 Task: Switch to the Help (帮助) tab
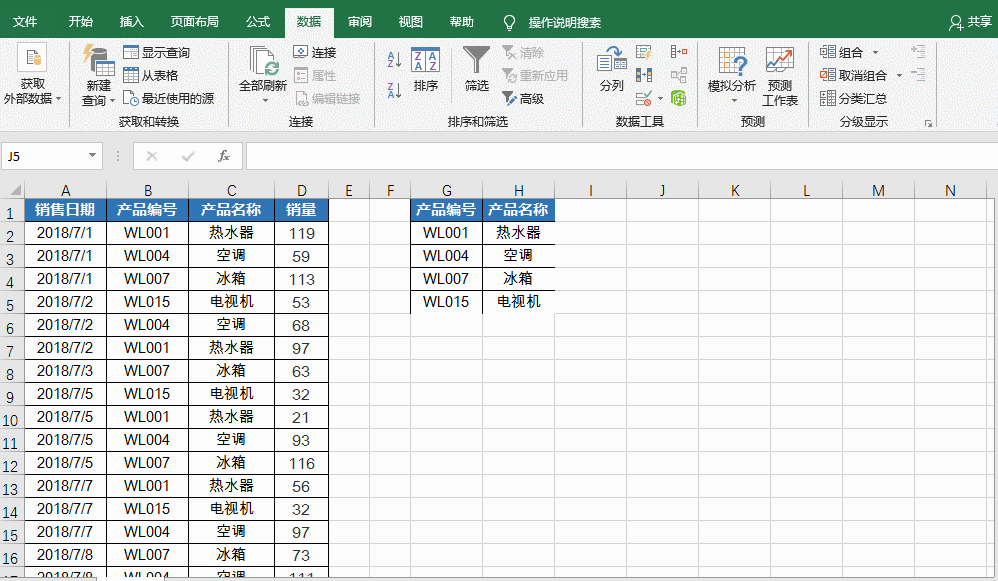[461, 22]
